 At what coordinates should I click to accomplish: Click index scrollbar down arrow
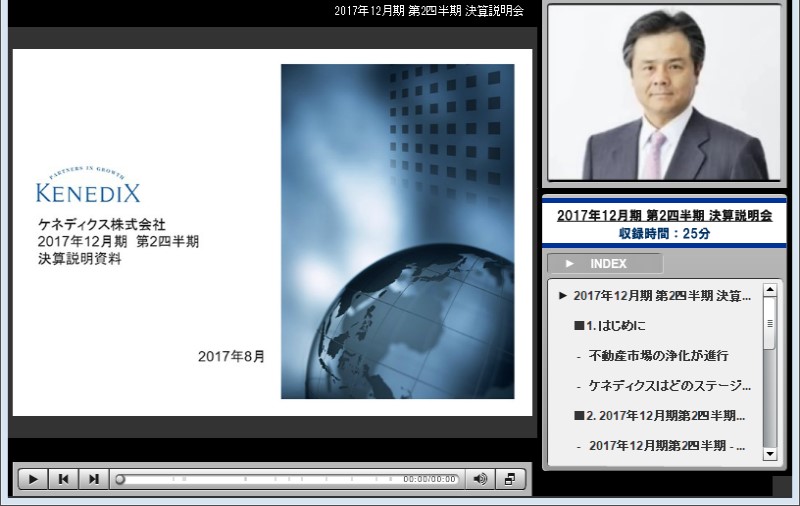(x=770, y=453)
